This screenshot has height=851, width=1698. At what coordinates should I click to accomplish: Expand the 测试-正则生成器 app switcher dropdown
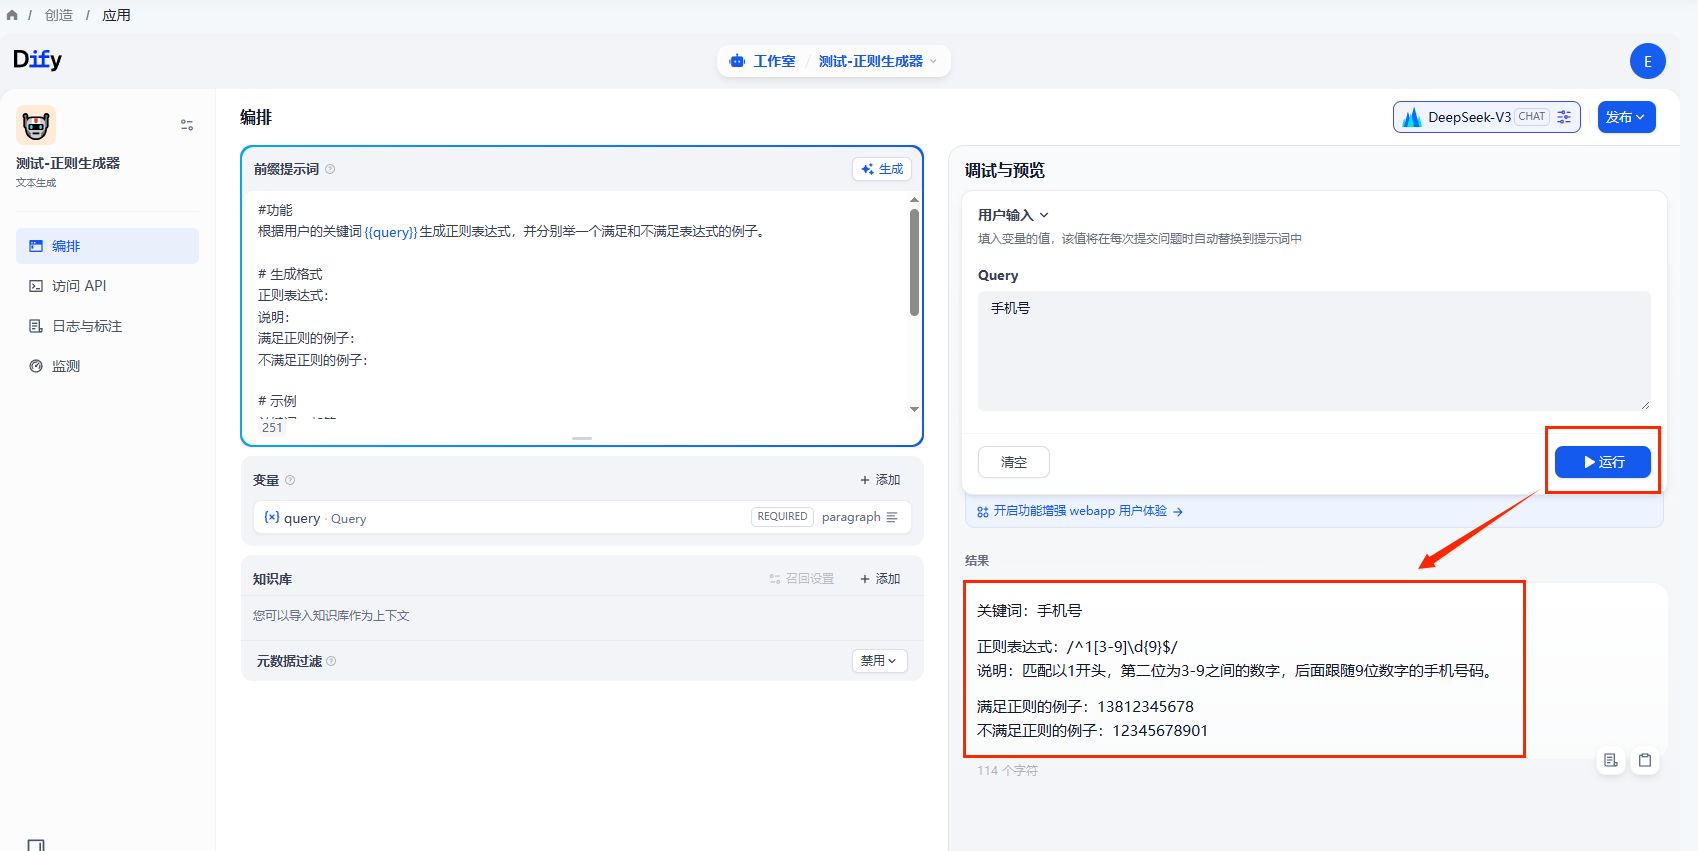[x=878, y=61]
